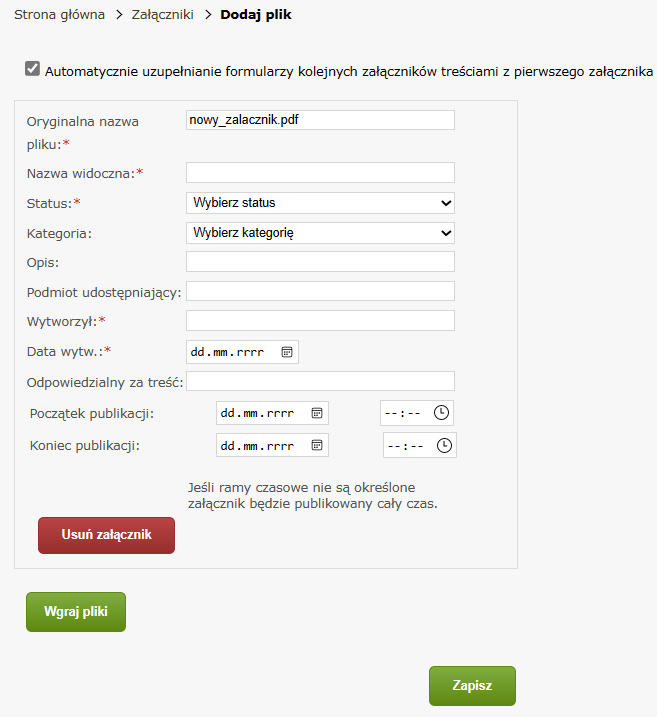Open calendar icon in Początek publikacji date
The image size is (657, 717).
coord(317,413)
